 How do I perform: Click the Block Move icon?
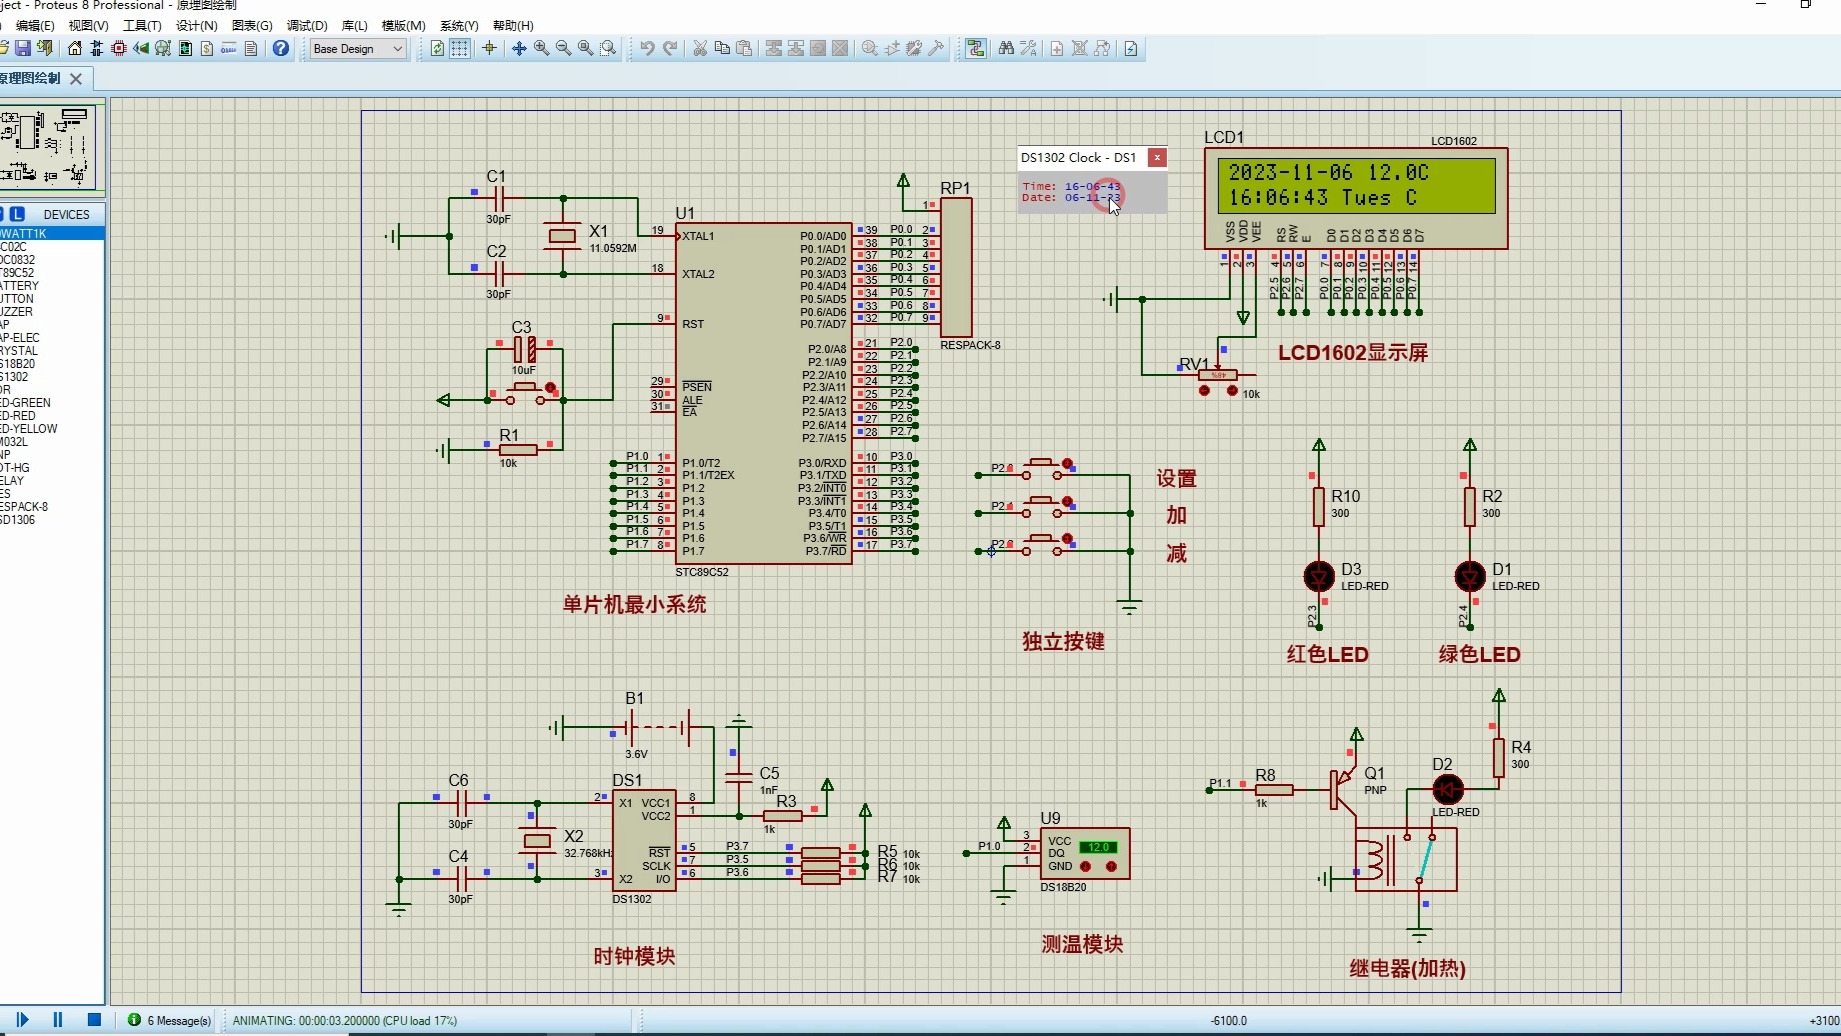[796, 48]
